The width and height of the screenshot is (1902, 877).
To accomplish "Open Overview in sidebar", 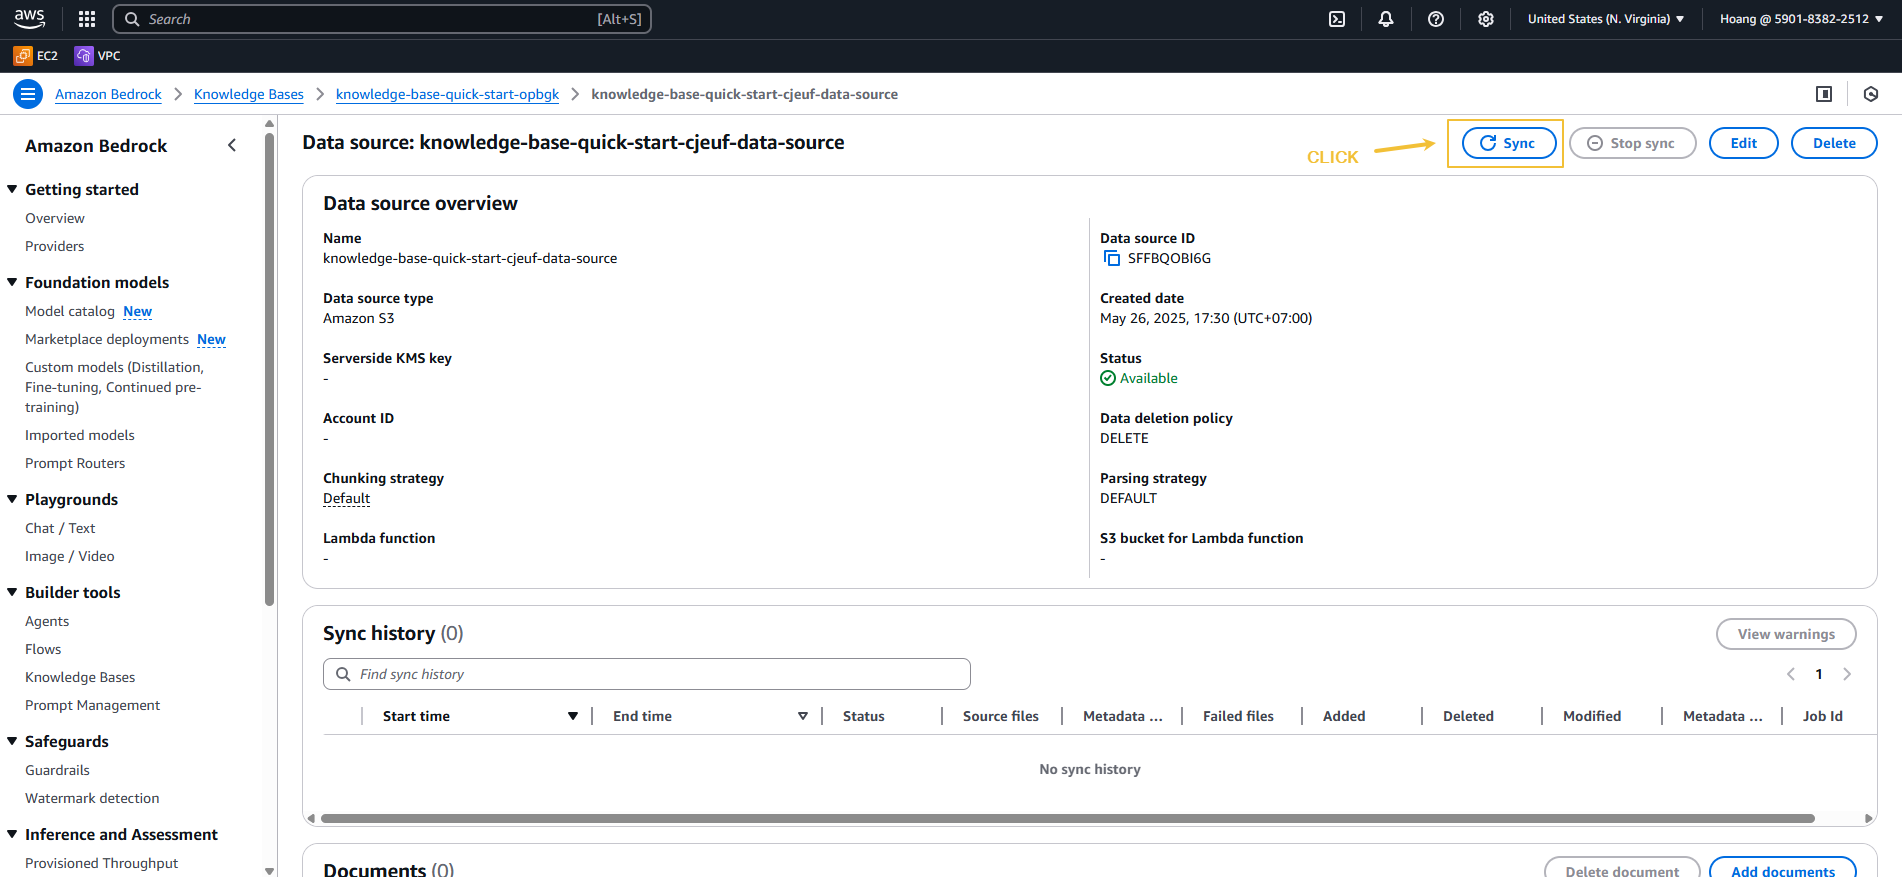I will click(55, 218).
